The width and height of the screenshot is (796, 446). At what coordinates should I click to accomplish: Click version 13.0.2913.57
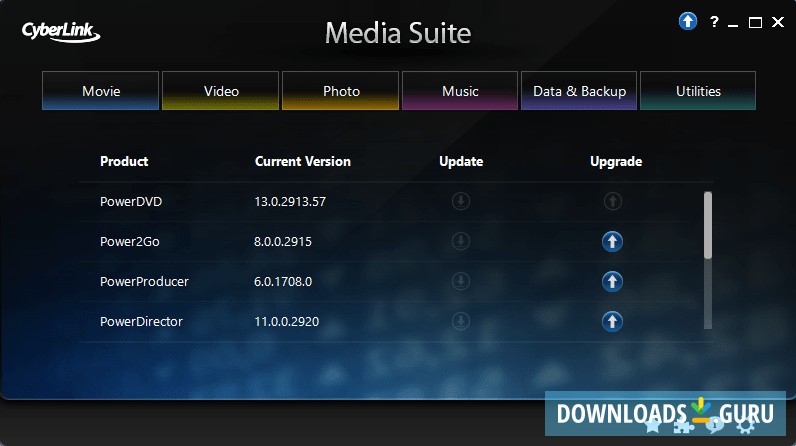[290, 201]
